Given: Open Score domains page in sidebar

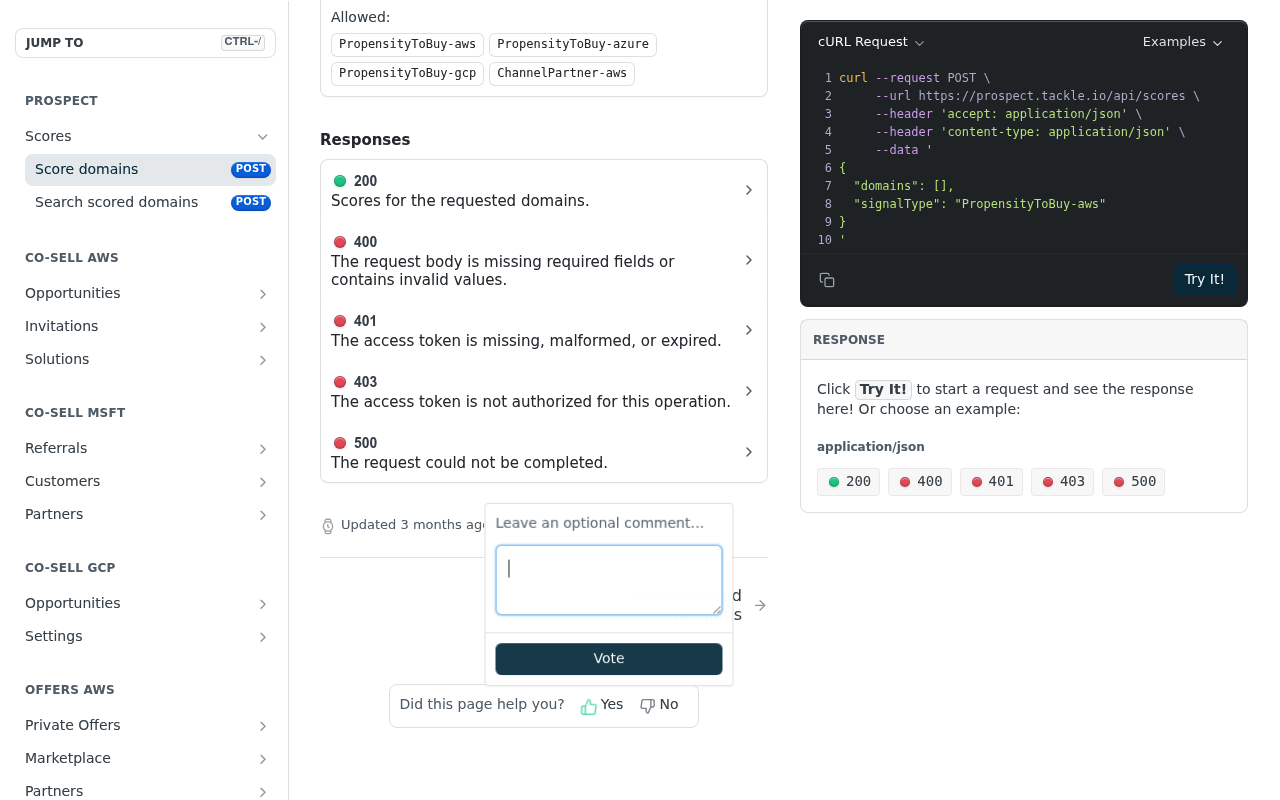Looking at the screenshot, I should pos(150,170).
